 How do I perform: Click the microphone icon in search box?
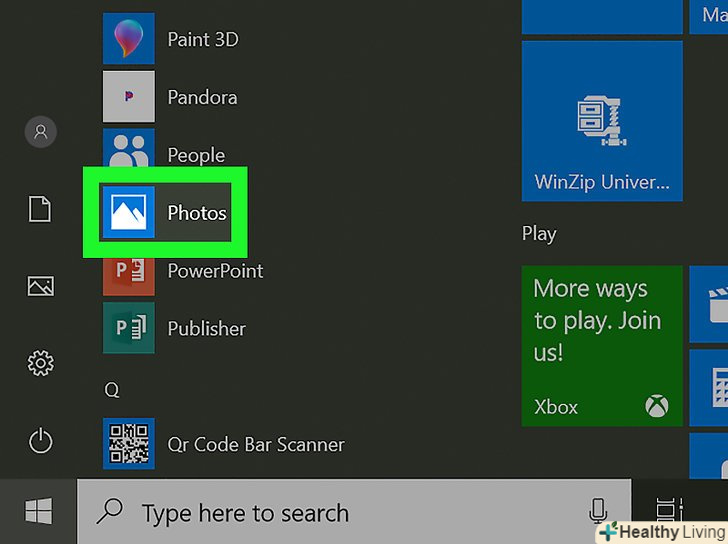[x=598, y=511]
